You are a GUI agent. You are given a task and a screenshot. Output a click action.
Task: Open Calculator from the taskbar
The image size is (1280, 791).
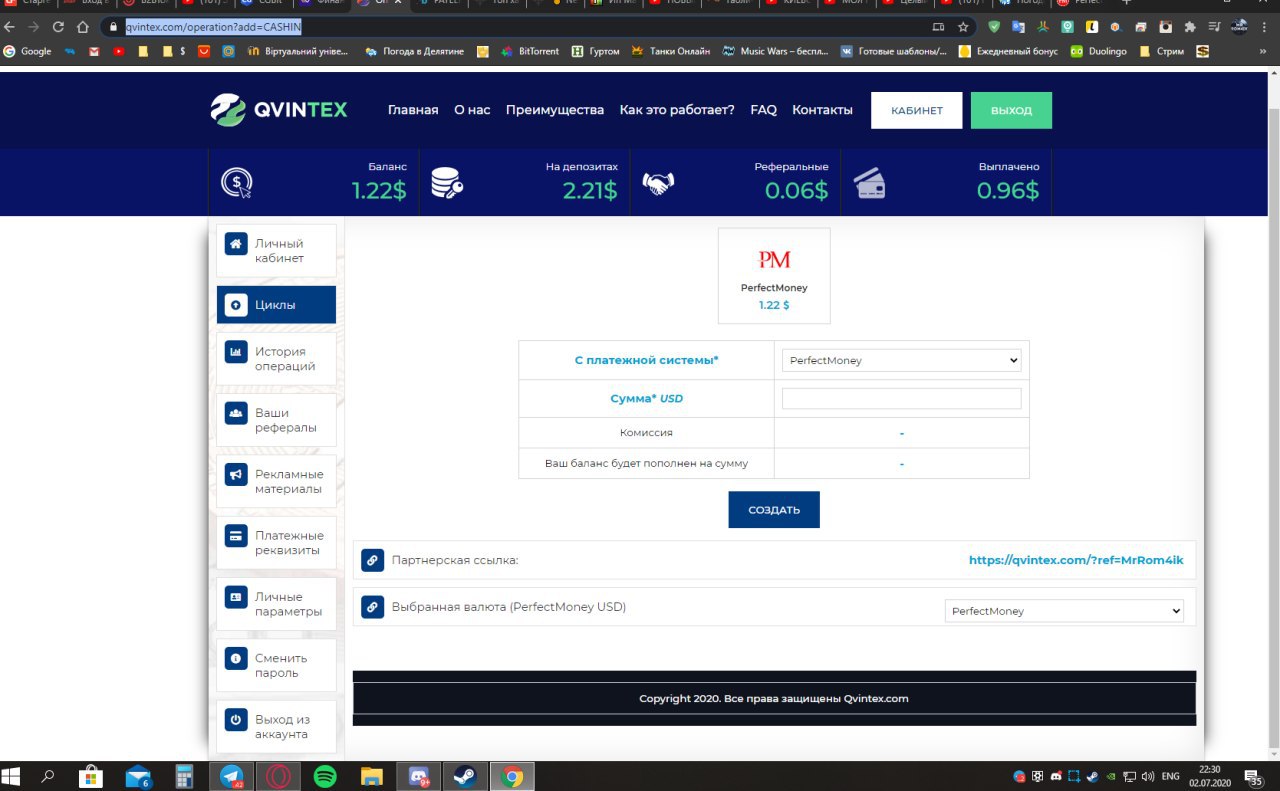184,776
